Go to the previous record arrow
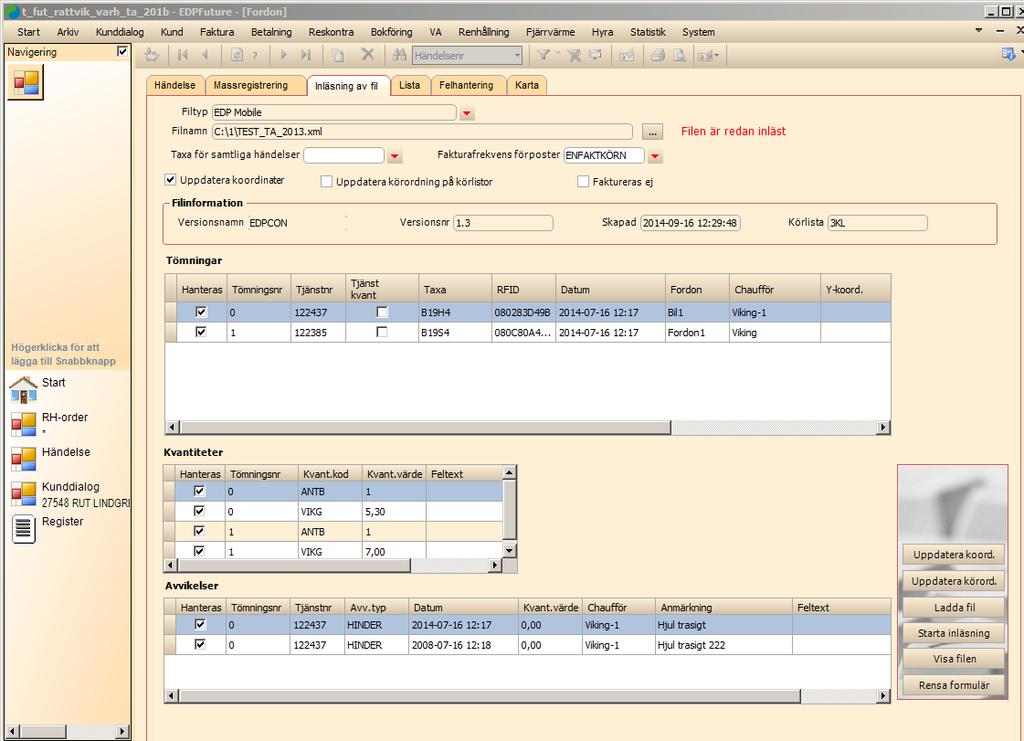The width and height of the screenshot is (1024, 741). 206,55
